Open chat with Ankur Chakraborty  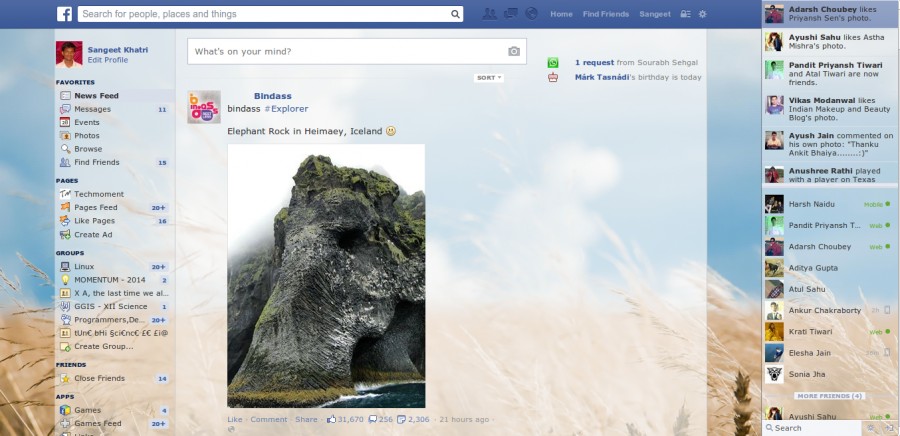(829, 310)
